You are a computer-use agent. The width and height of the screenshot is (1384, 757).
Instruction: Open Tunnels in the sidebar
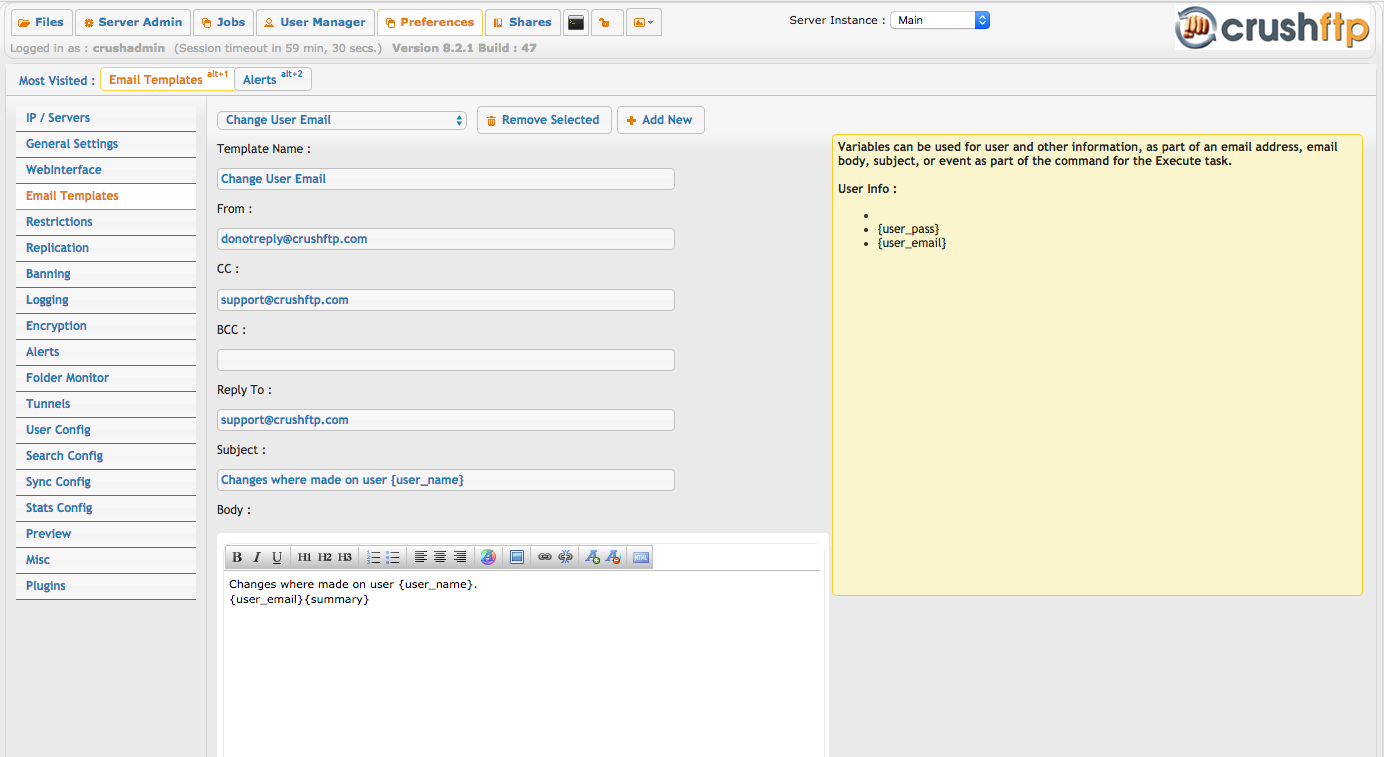coord(106,404)
